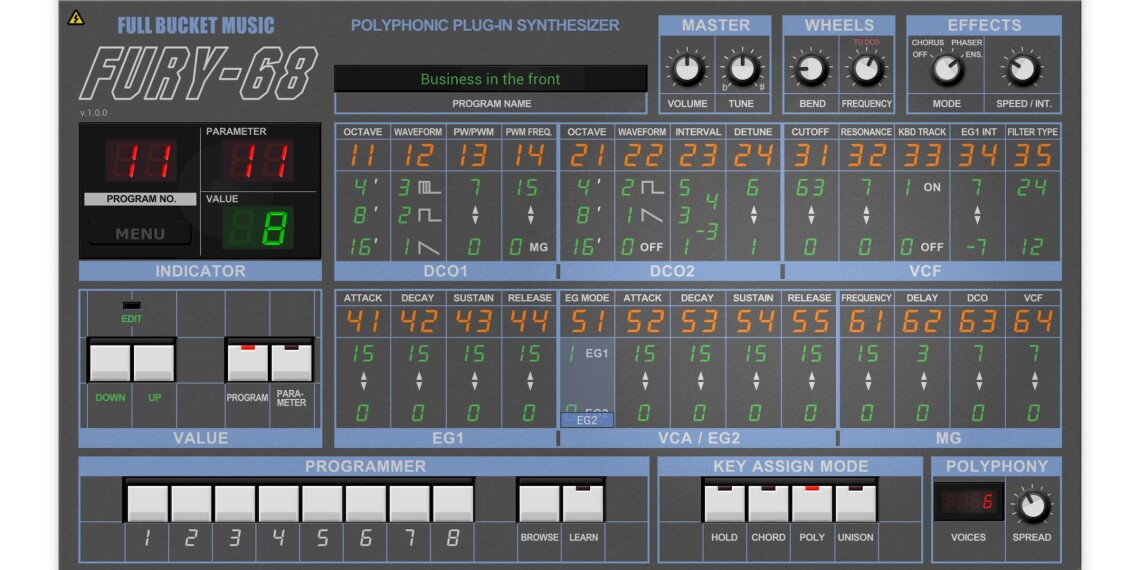Adjust the EG1 Attack stepper arrows
1140x570 pixels.
point(362,381)
